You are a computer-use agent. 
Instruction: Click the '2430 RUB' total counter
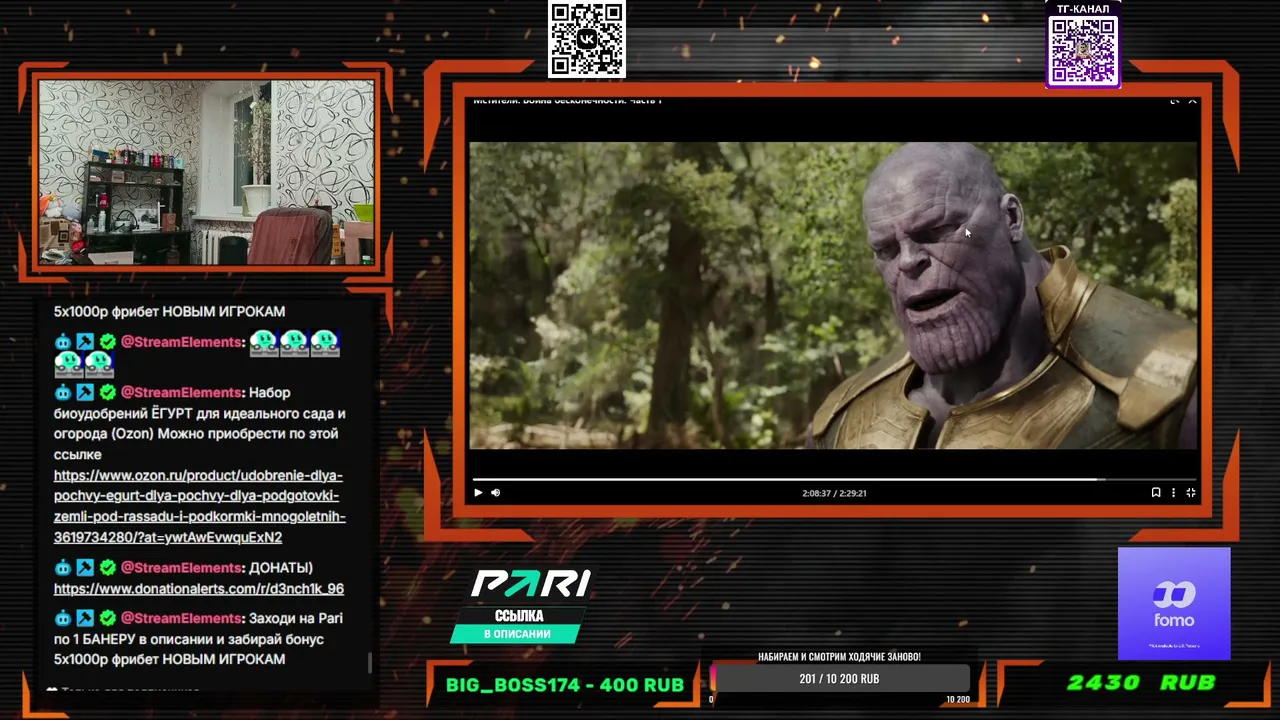1141,683
